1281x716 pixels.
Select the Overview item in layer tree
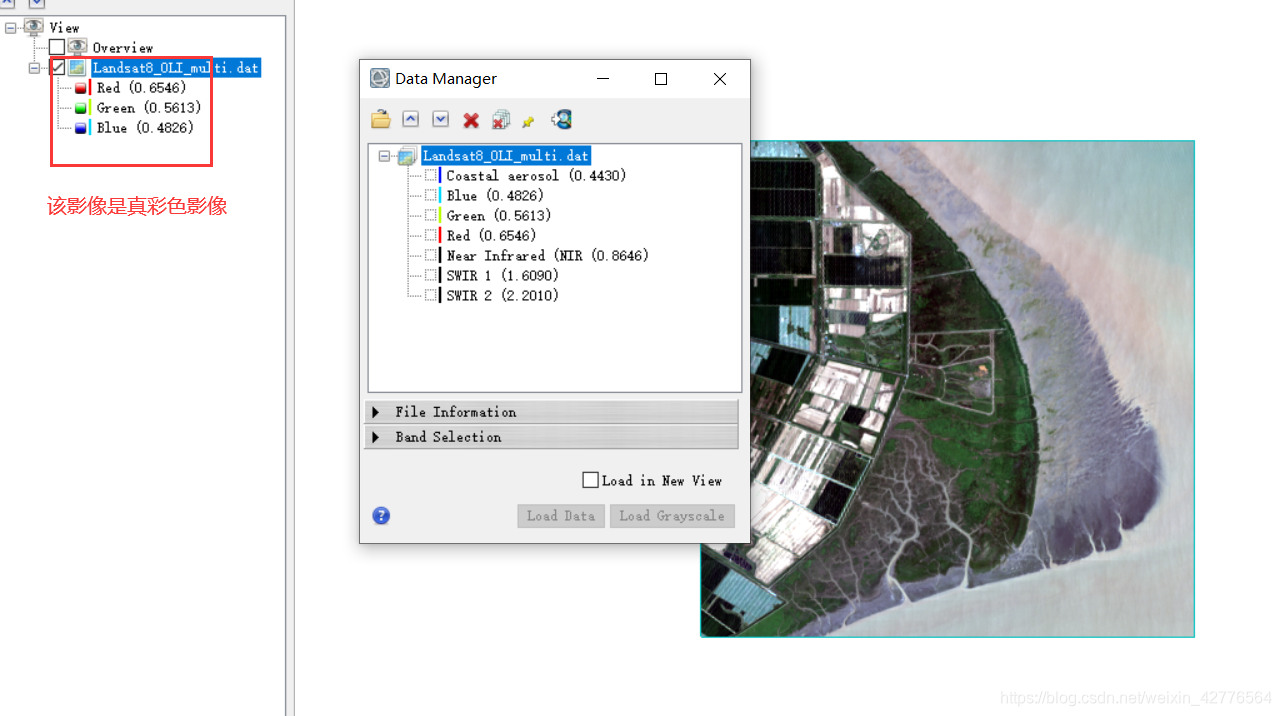click(x=123, y=48)
